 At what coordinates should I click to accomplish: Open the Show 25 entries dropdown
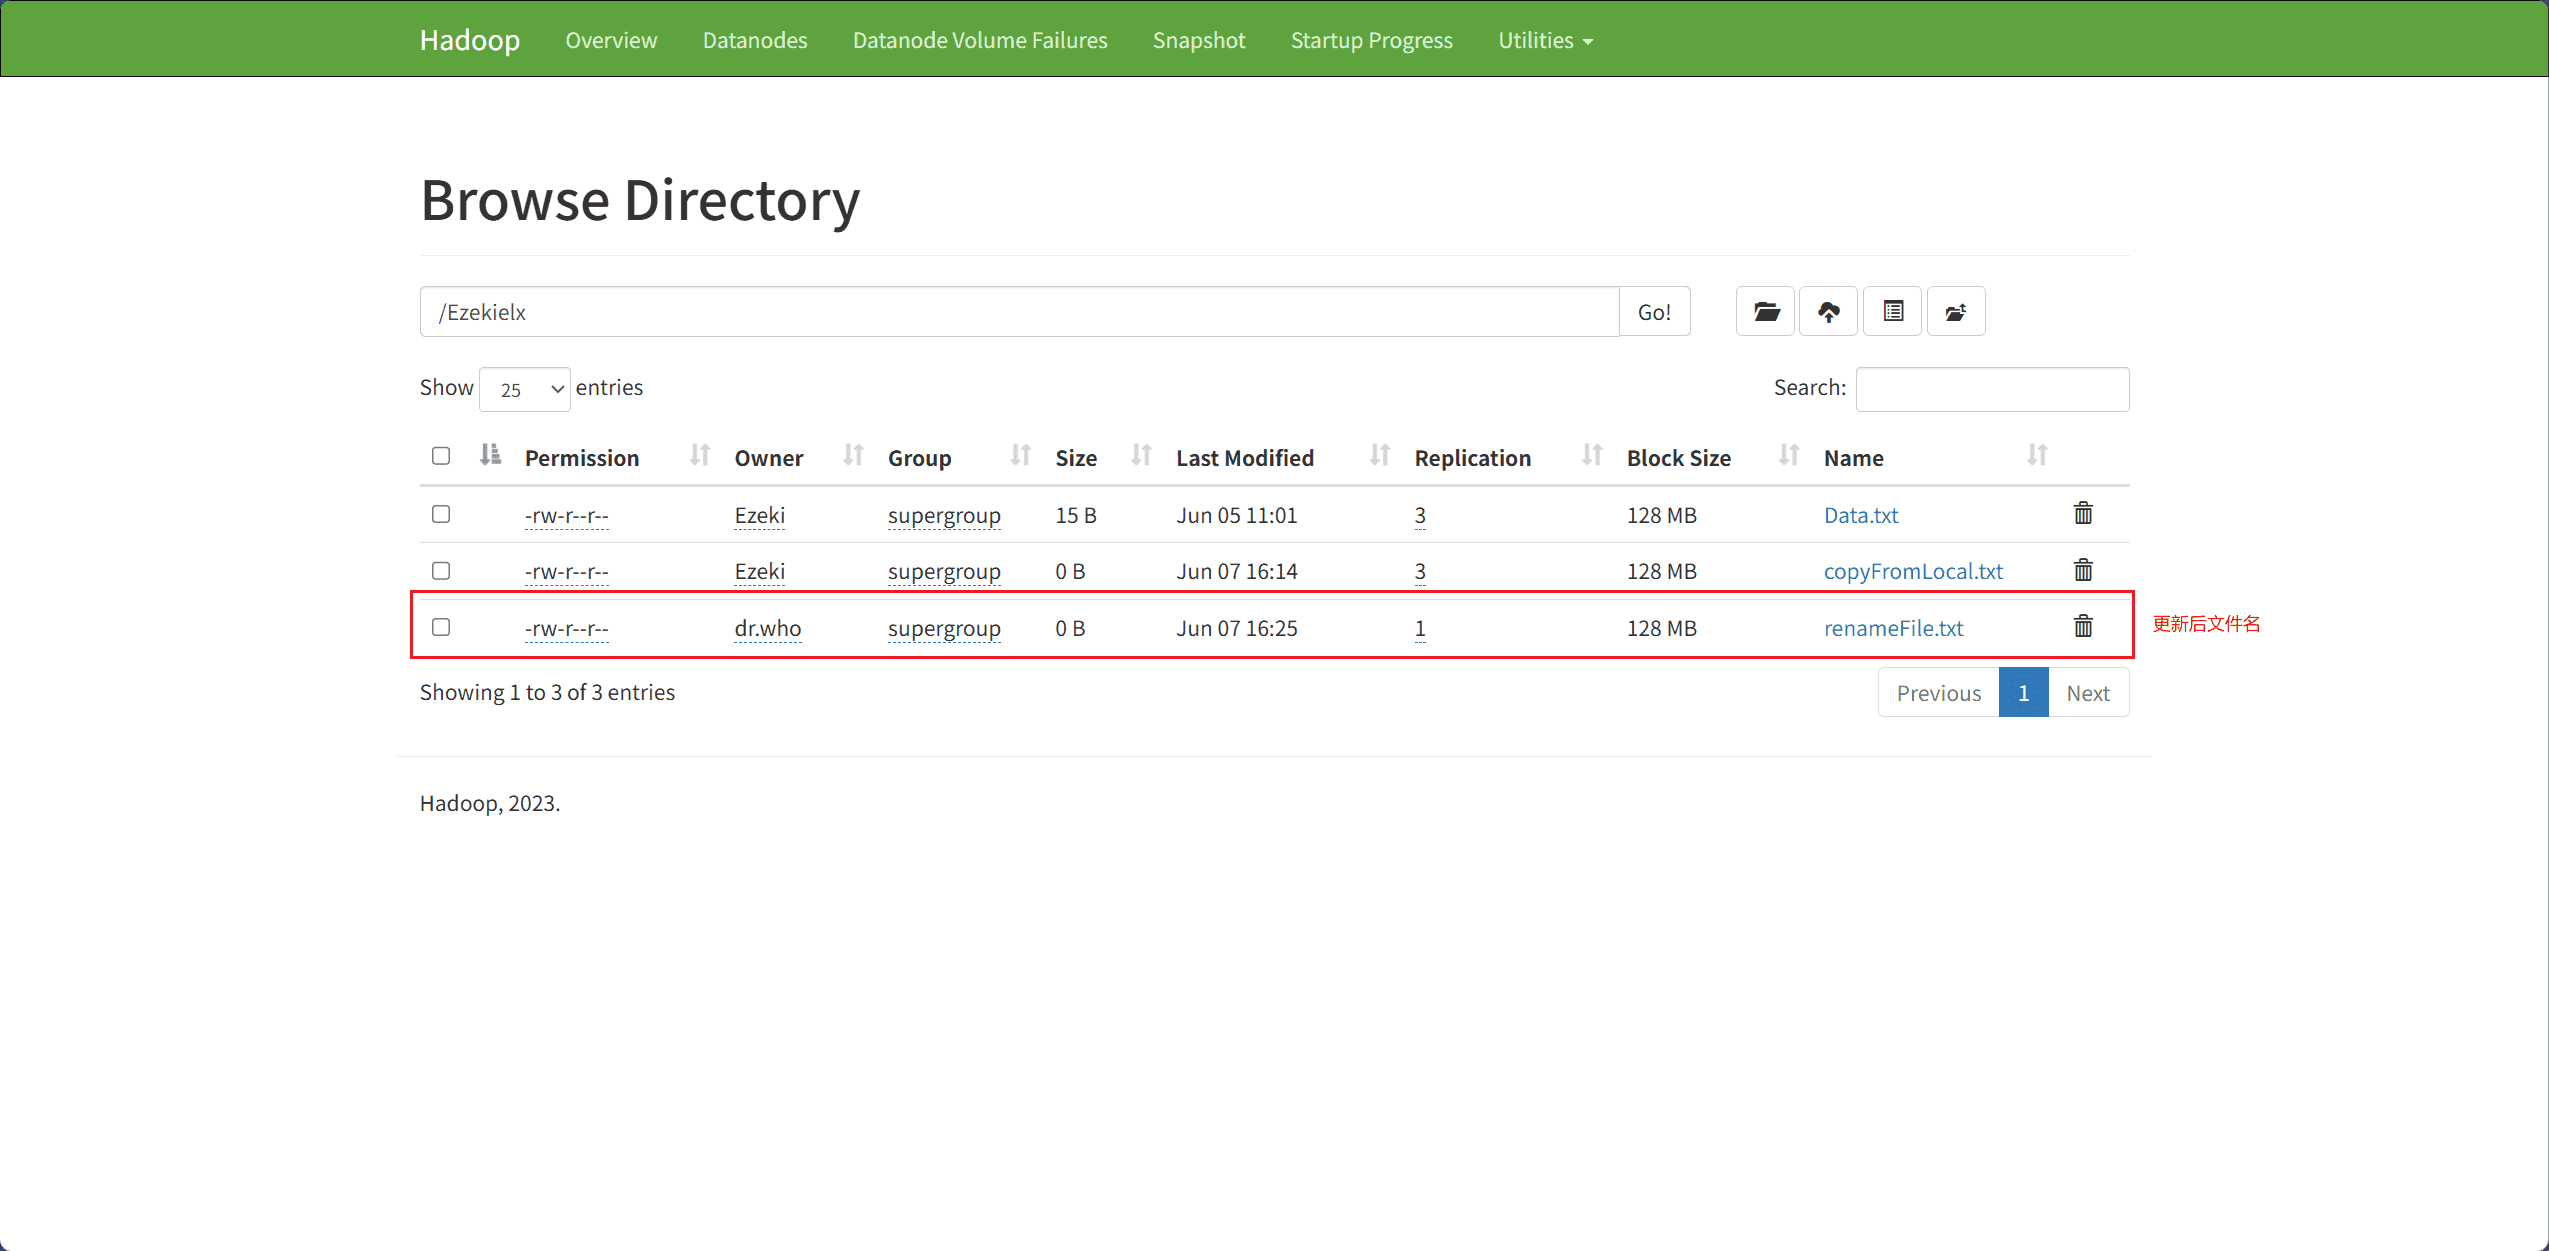(525, 389)
